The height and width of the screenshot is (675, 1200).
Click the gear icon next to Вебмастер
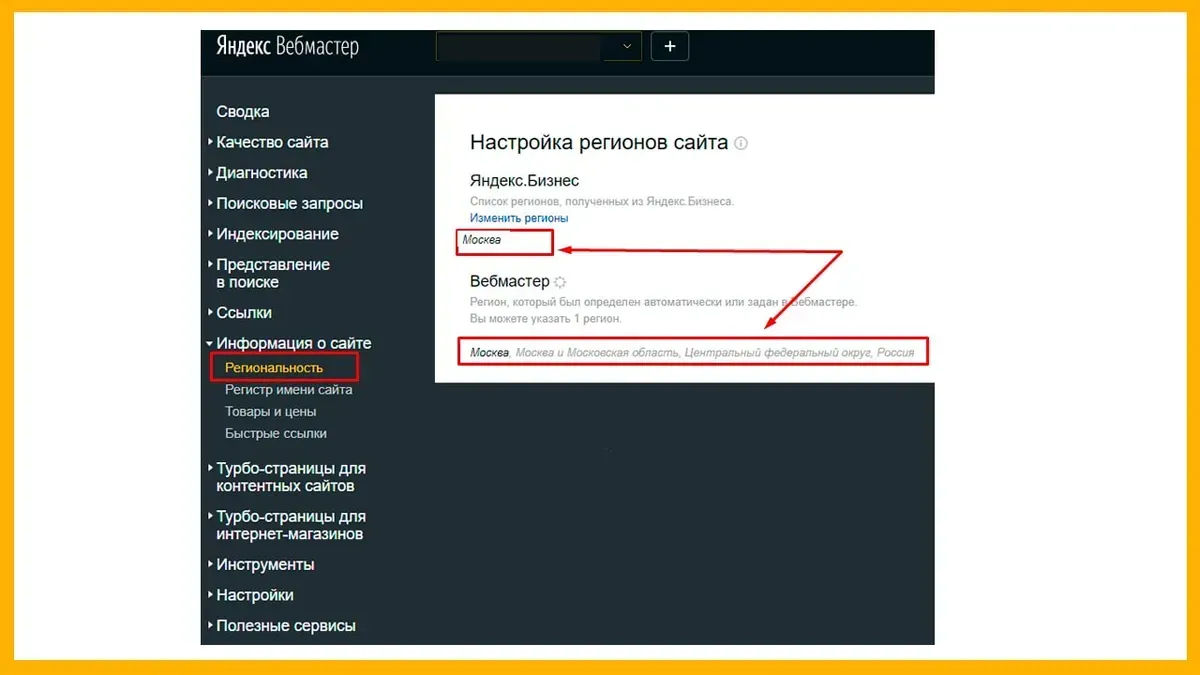pos(560,283)
